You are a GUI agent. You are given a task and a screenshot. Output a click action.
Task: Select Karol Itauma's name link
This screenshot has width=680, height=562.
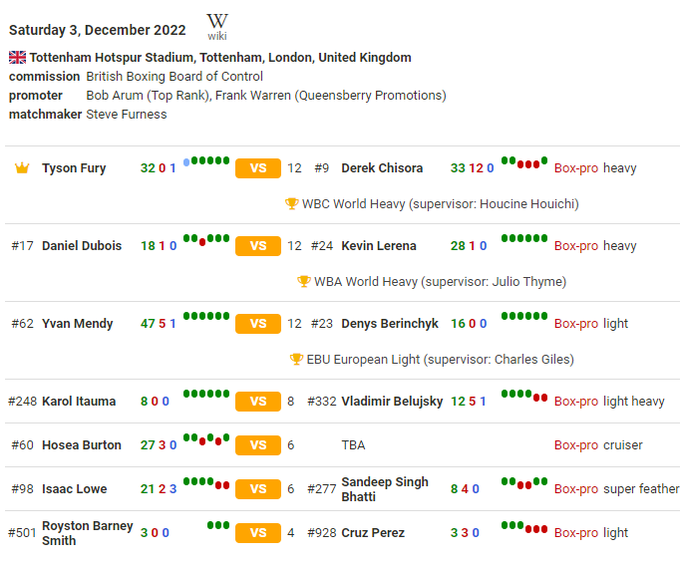tap(79, 401)
